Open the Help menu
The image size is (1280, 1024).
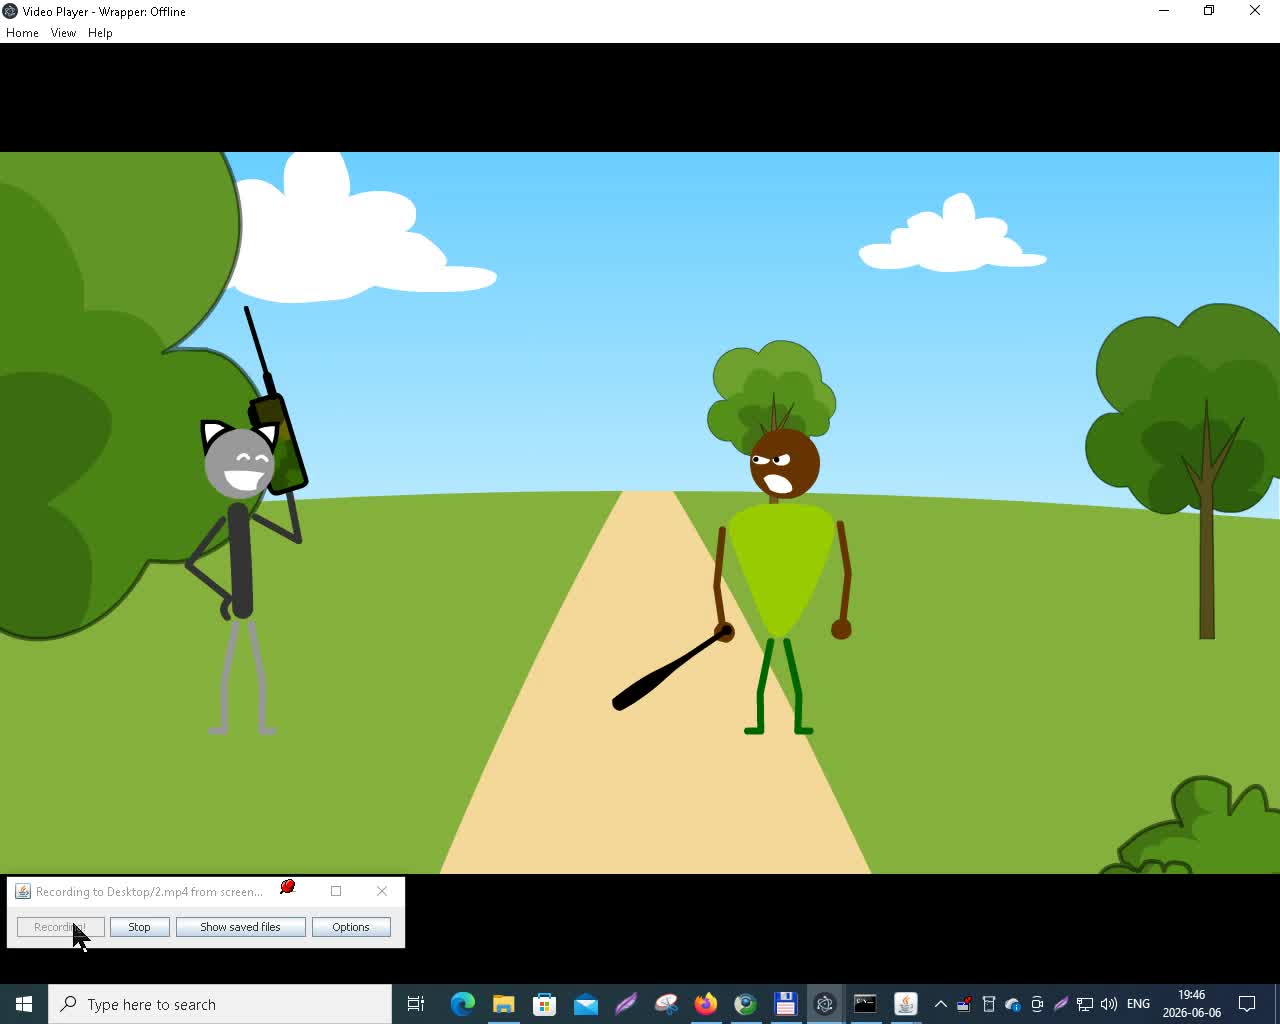(x=100, y=33)
